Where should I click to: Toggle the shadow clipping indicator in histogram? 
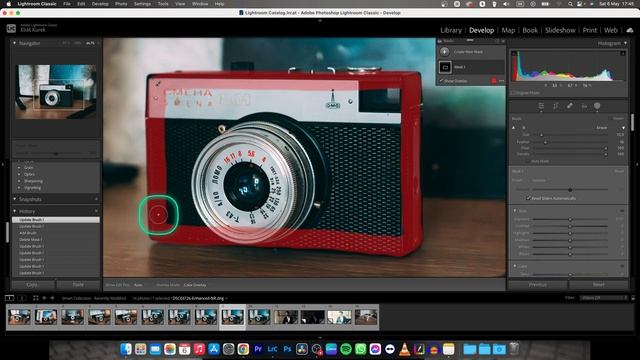coord(514,53)
